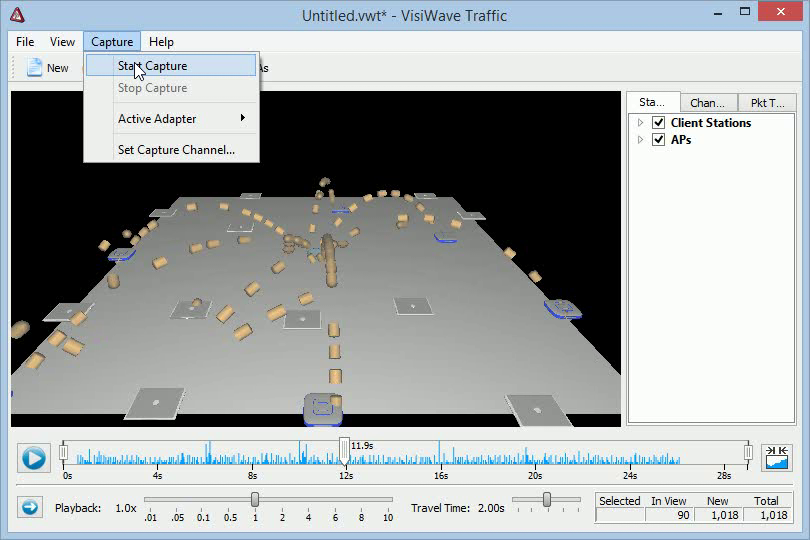The height and width of the screenshot is (540, 810).
Task: Switch to the Pkt T... tab
Action: pos(767,103)
